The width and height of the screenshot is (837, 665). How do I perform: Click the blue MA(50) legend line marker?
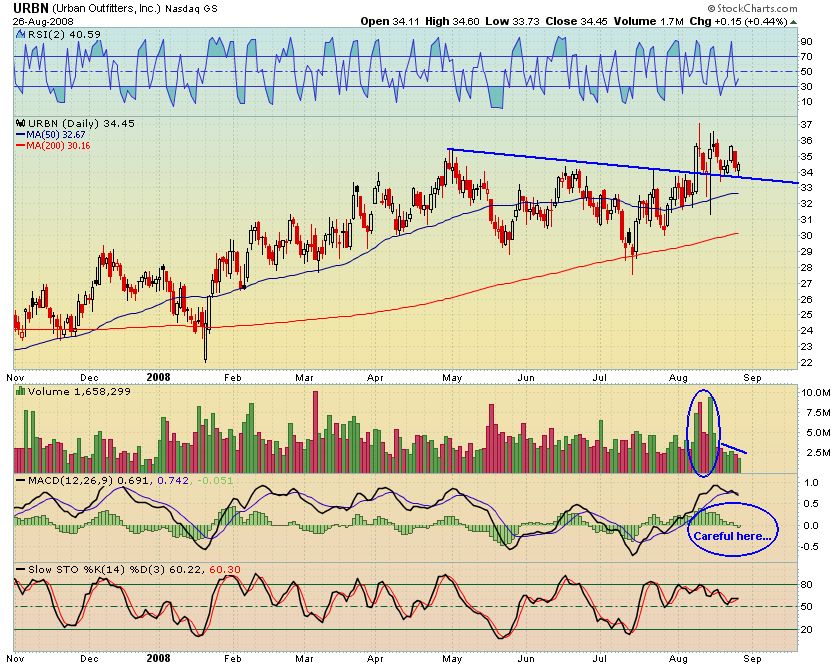(21, 135)
